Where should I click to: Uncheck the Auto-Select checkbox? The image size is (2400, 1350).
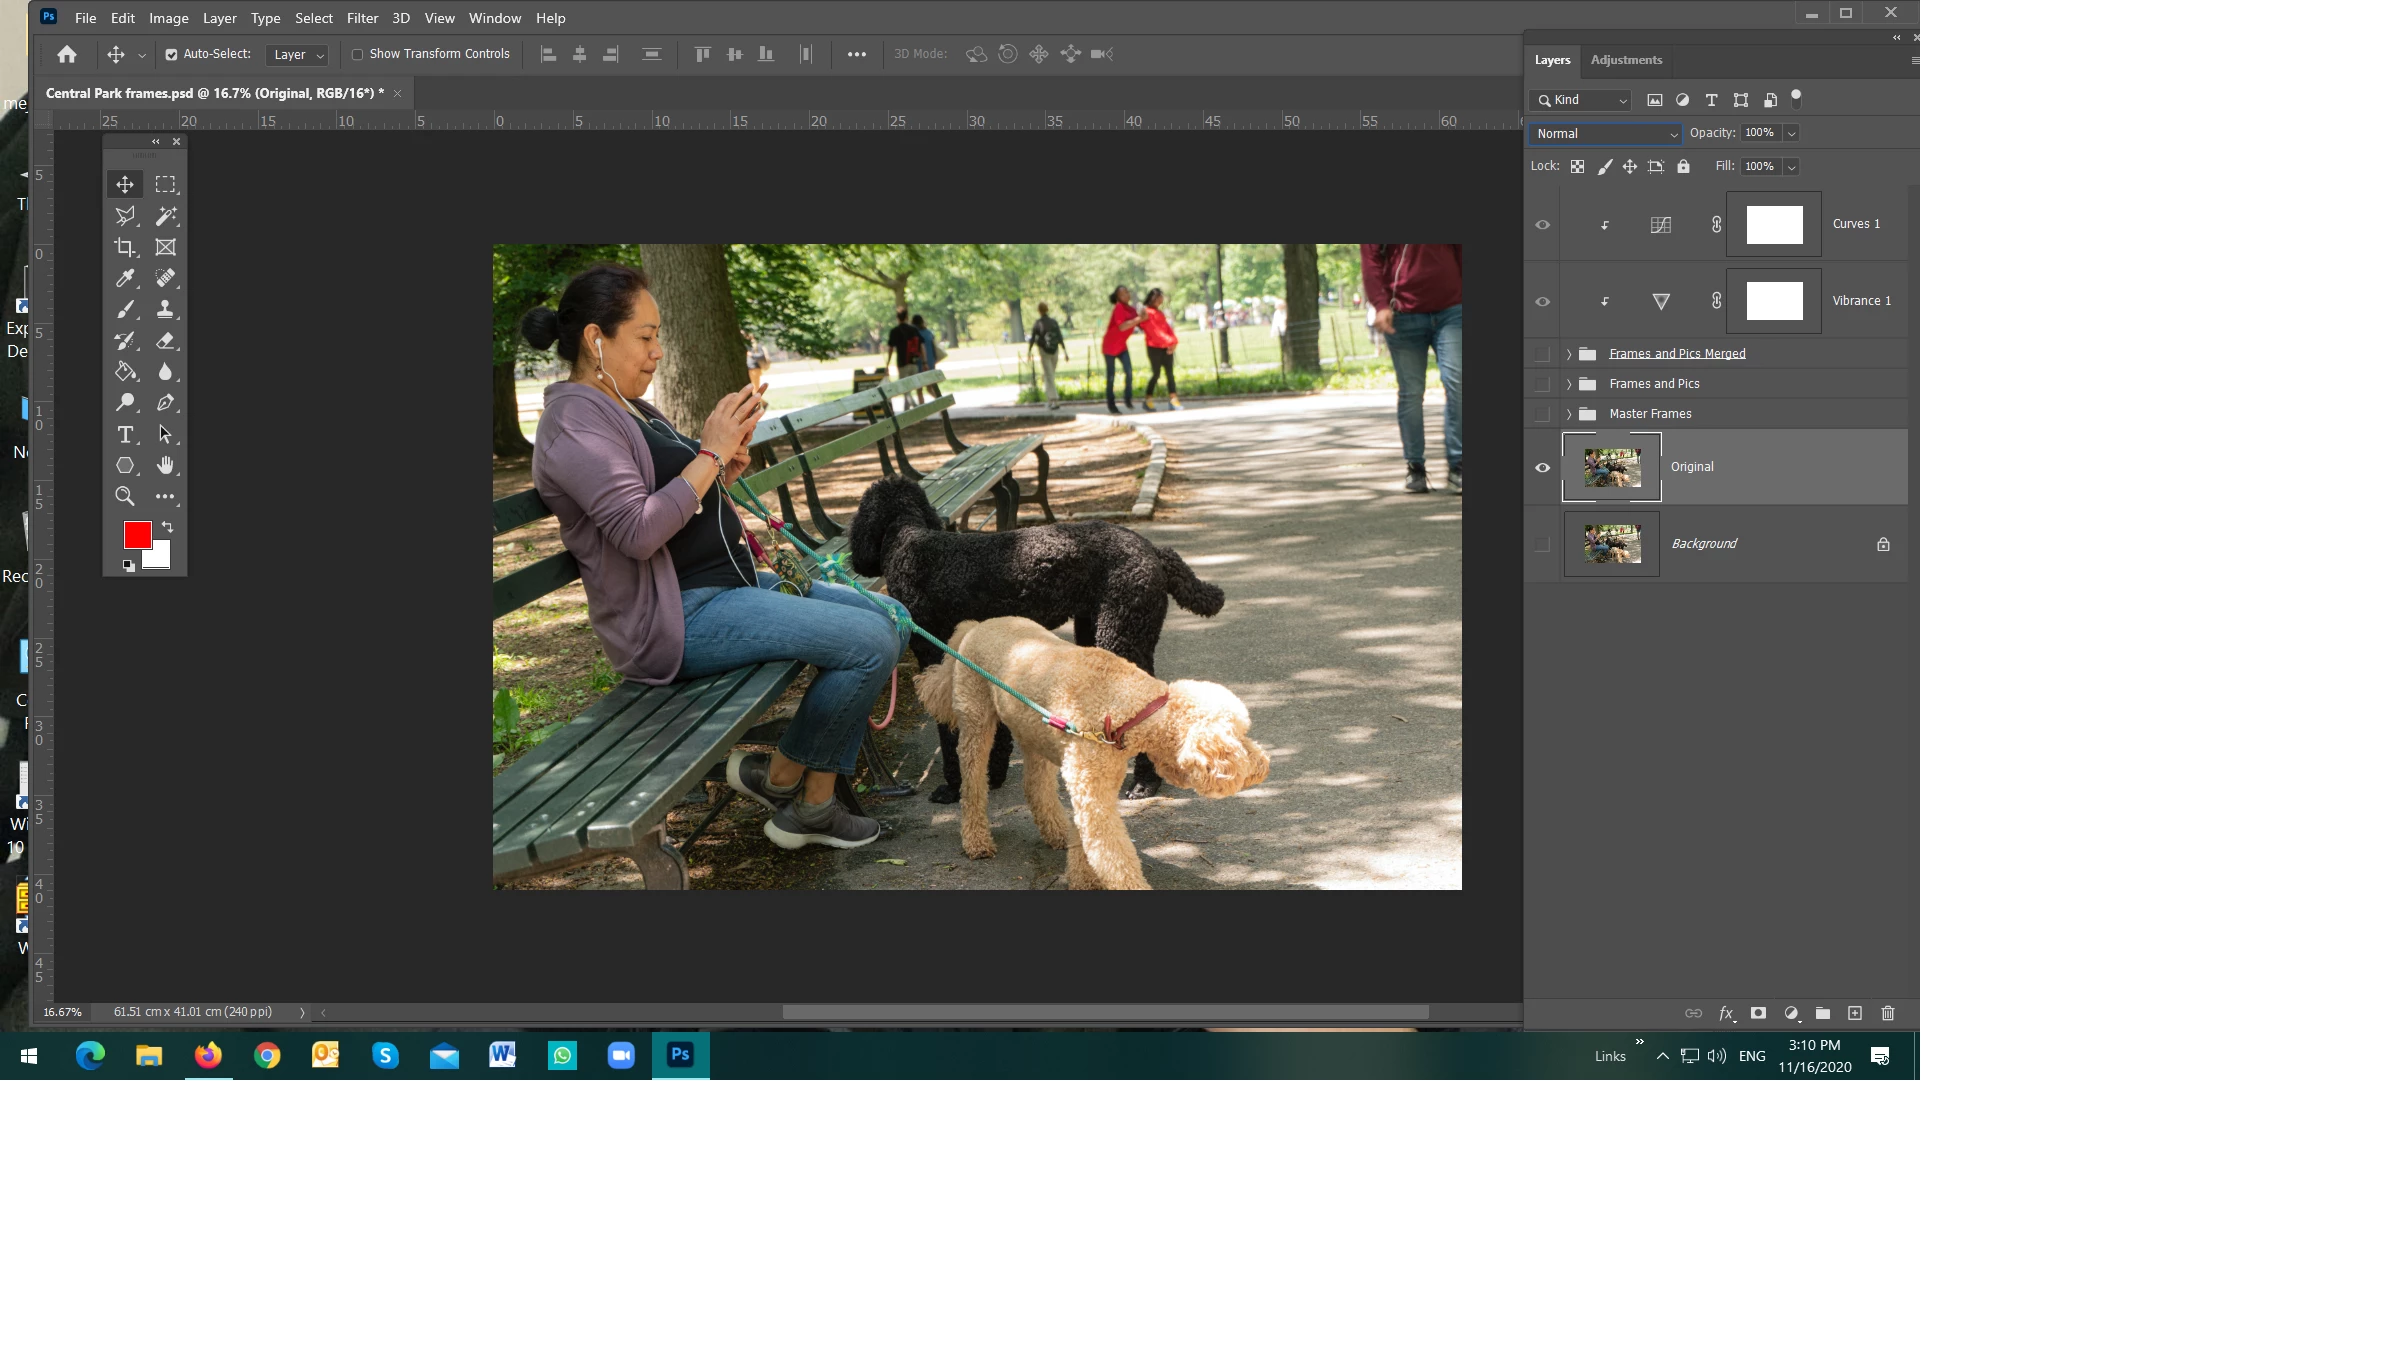[171, 54]
